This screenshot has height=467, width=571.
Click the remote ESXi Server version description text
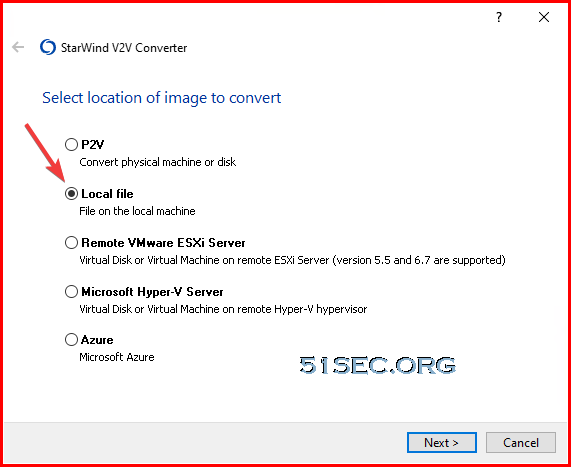pyautogui.click(x=292, y=260)
